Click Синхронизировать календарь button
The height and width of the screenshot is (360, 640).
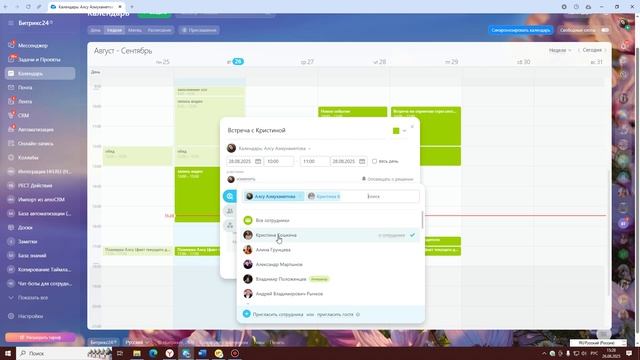pos(520,30)
